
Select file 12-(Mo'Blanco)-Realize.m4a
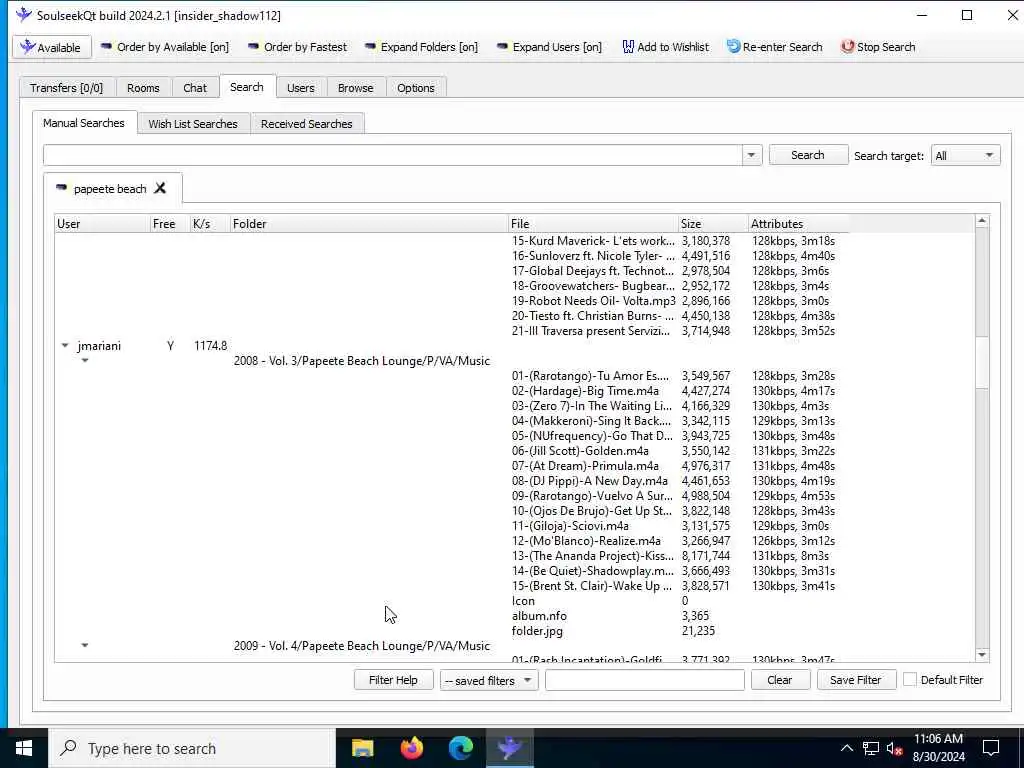586,541
